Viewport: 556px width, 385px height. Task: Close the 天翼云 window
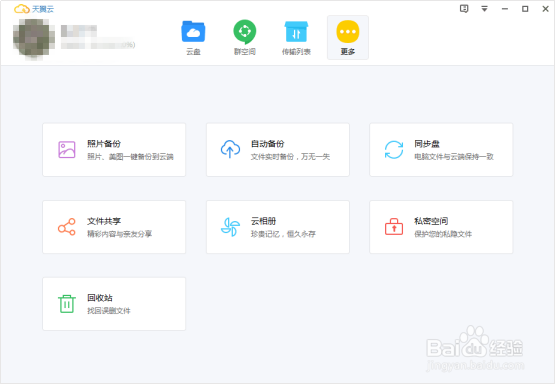[x=545, y=9]
